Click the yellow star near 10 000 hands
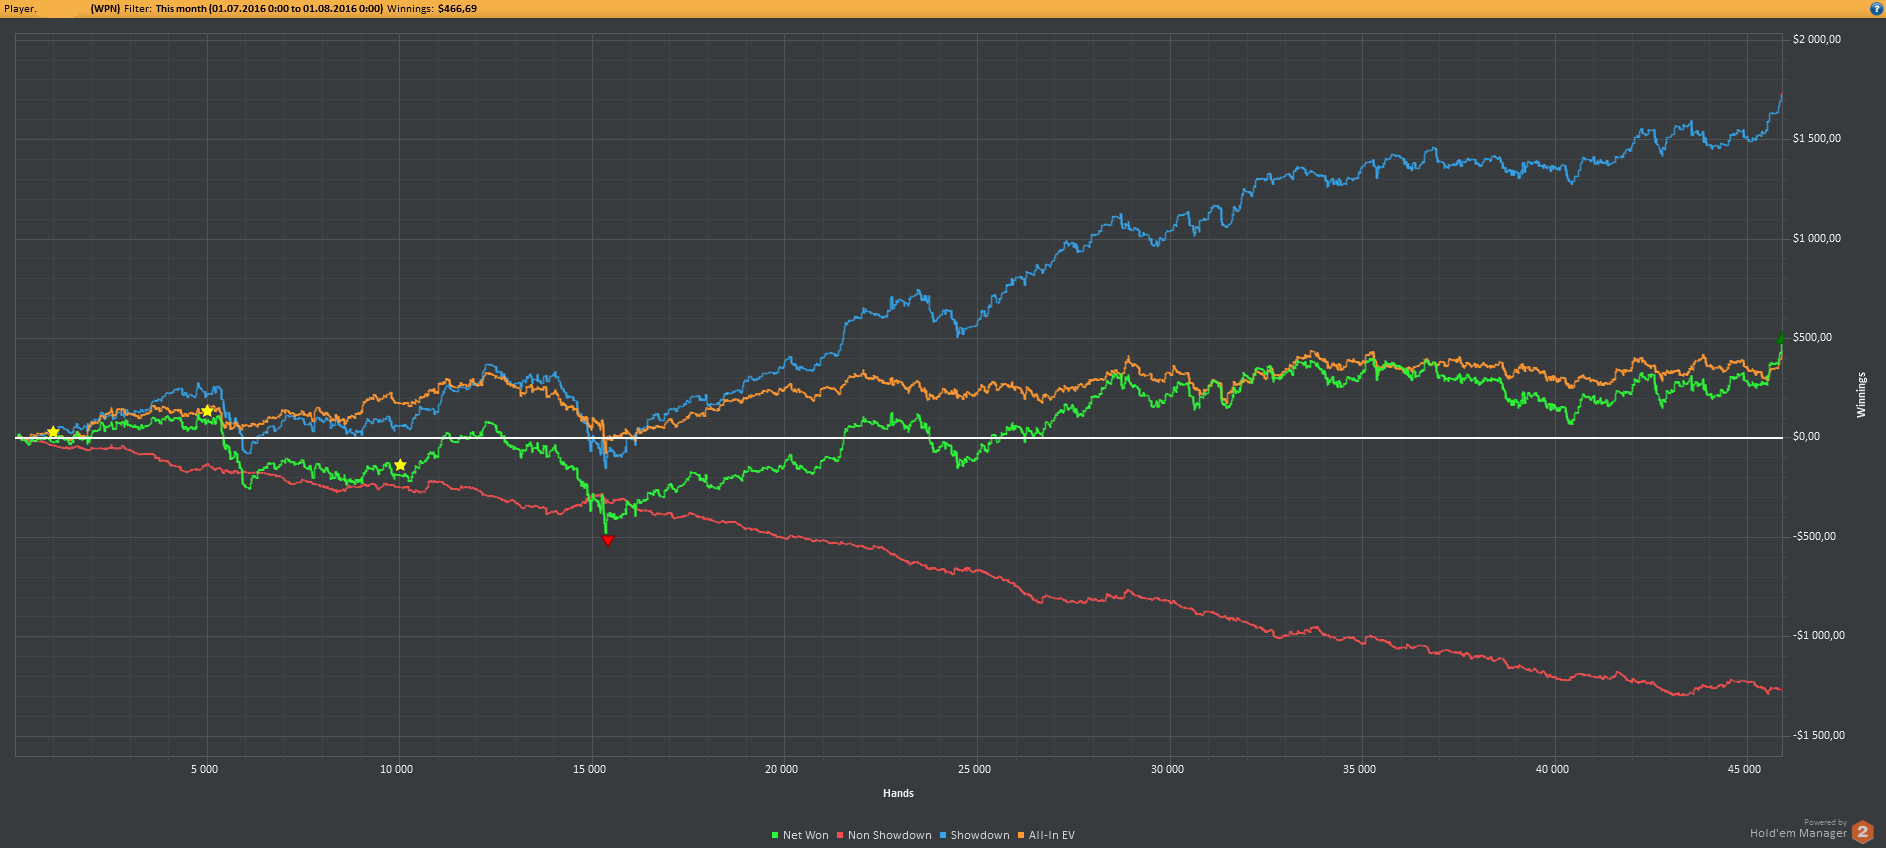Screen dimensions: 1886x848 tap(400, 465)
